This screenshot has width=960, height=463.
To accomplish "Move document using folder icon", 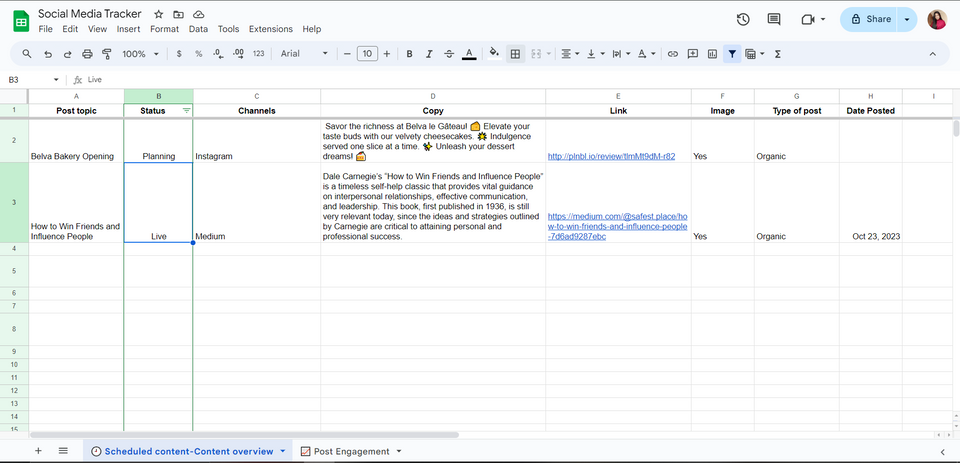I will 178,14.
